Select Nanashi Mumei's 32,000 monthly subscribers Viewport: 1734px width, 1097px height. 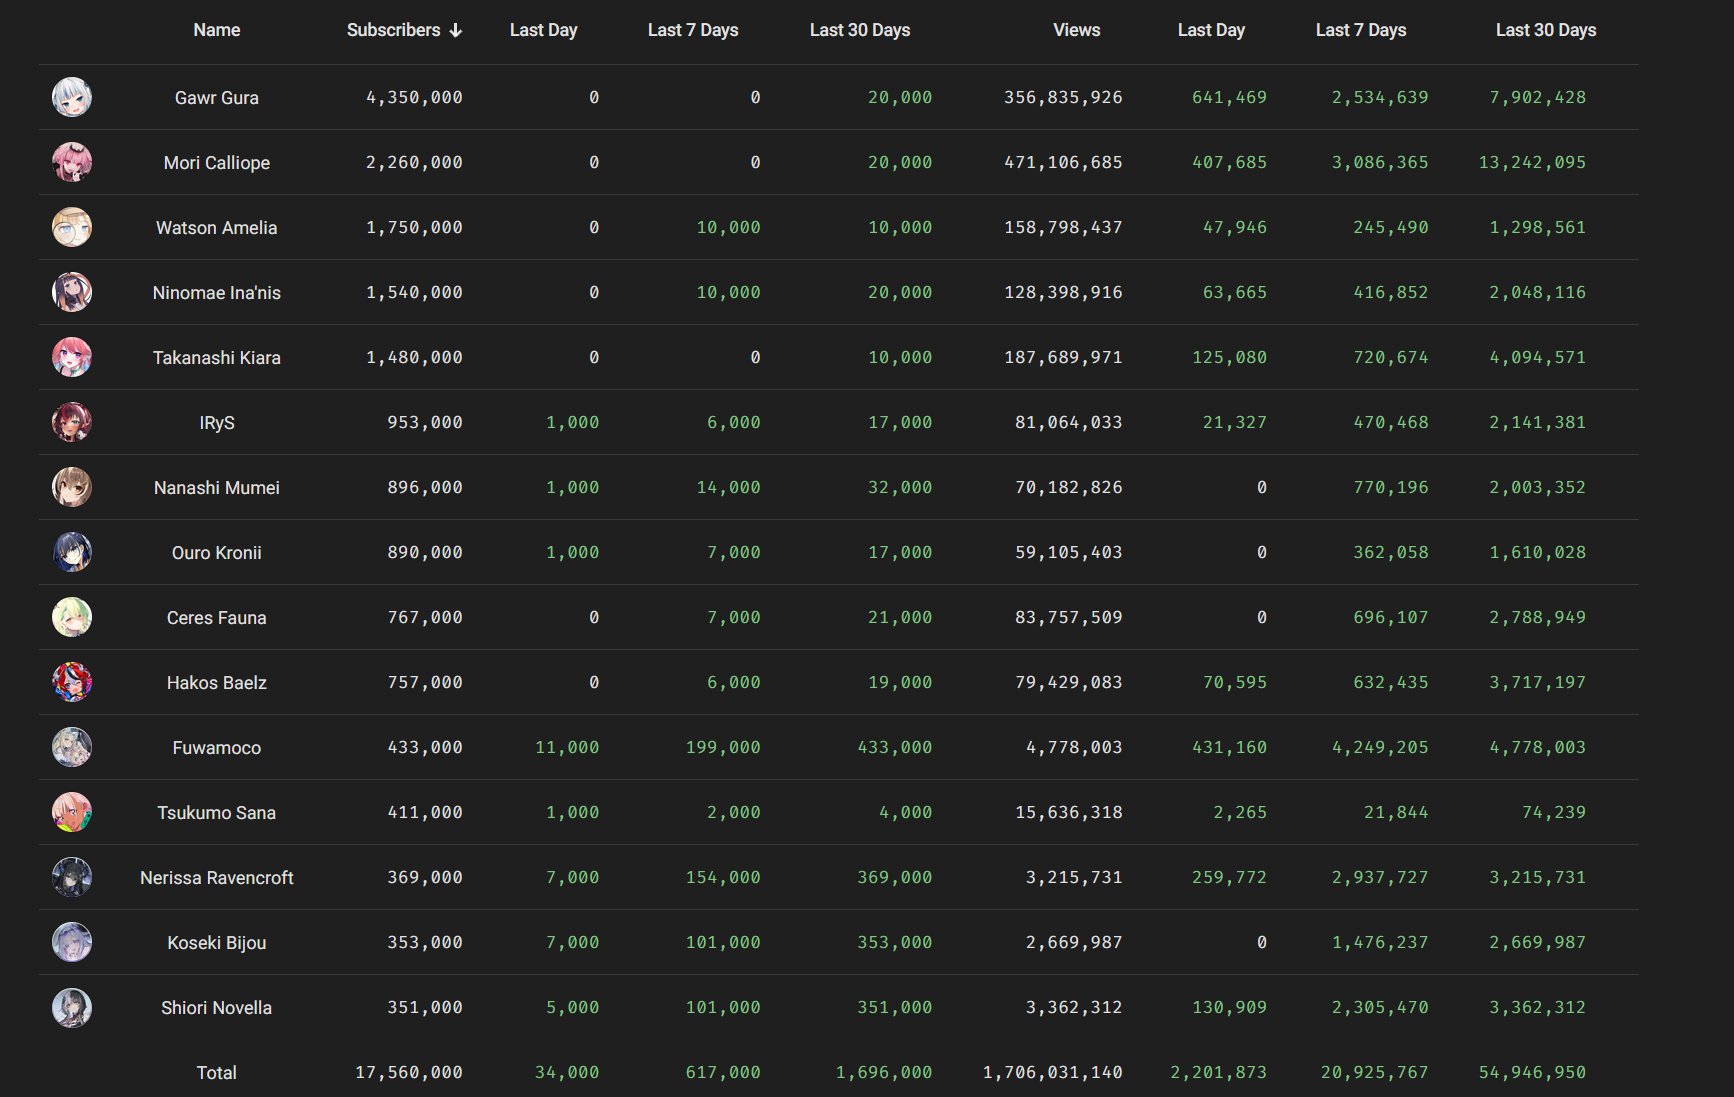[900, 487]
